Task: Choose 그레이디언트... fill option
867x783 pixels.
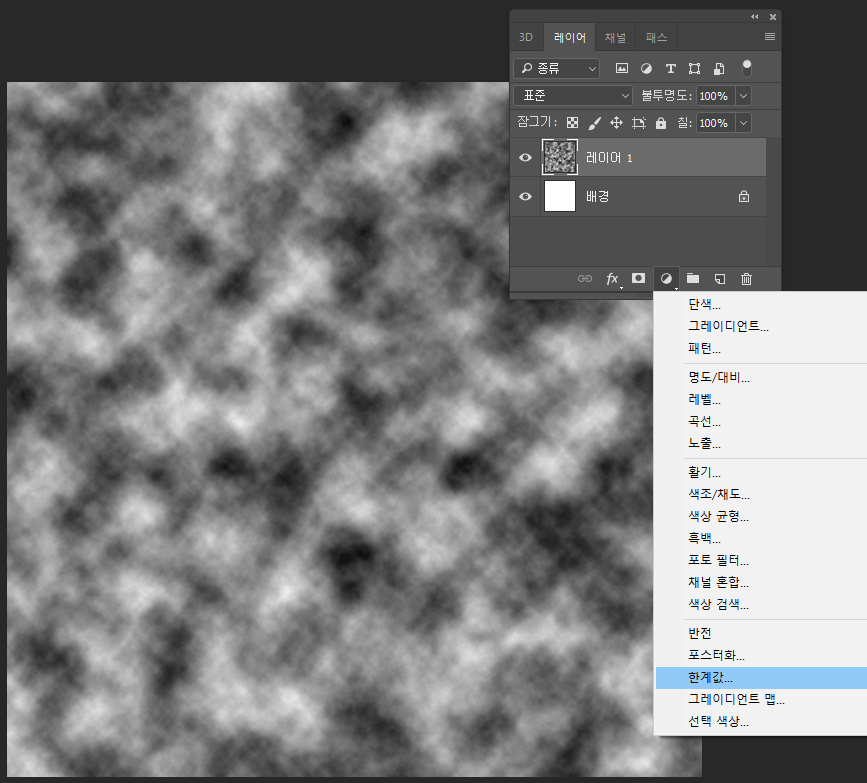Action: (760, 326)
